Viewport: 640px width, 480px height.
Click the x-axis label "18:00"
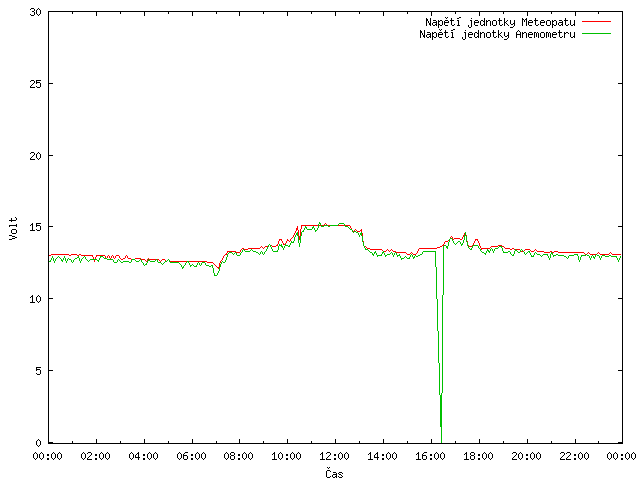(x=478, y=456)
